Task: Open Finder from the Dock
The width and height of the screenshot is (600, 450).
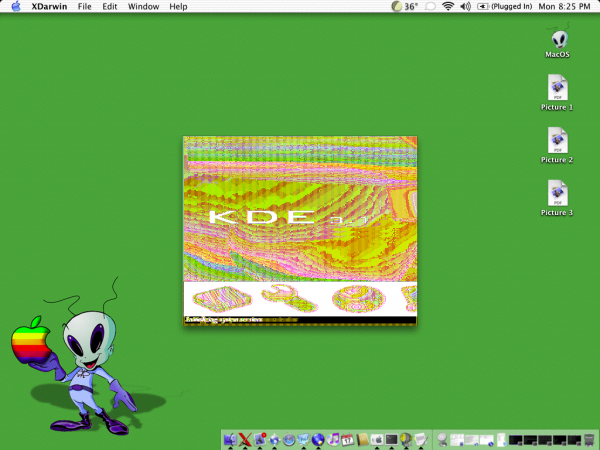Action: coord(231,440)
